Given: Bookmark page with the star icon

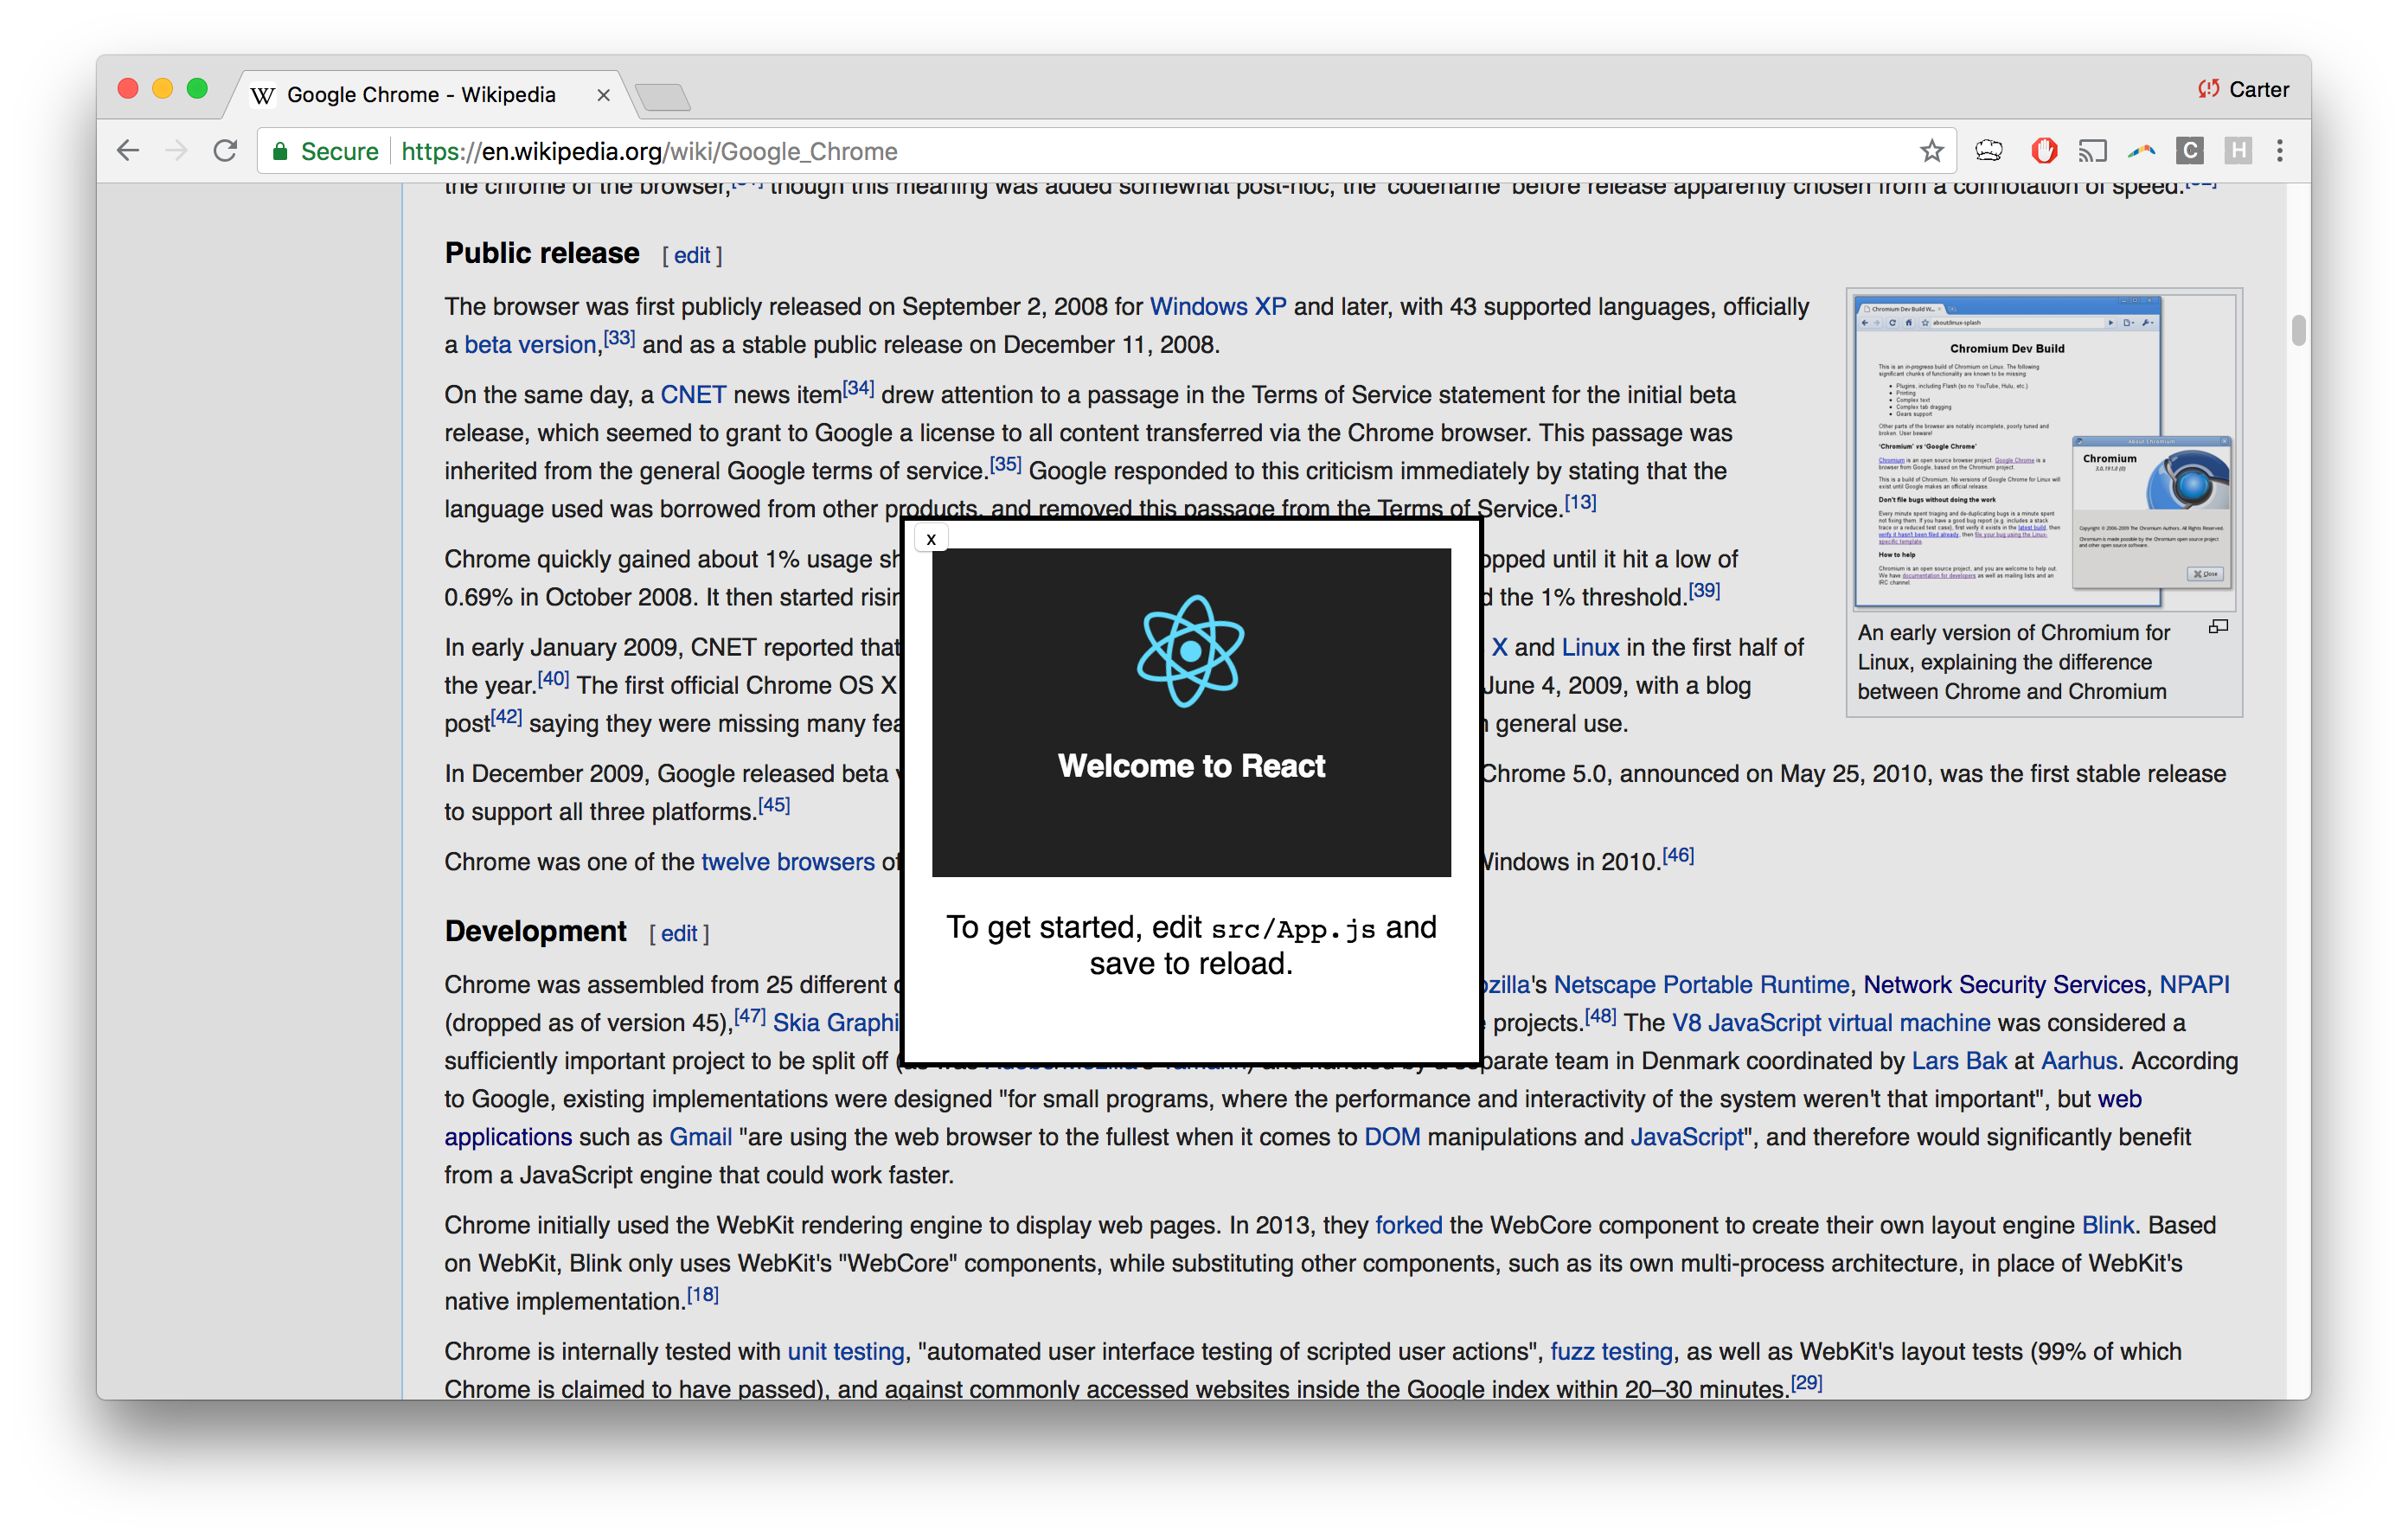Looking at the screenshot, I should [1931, 151].
